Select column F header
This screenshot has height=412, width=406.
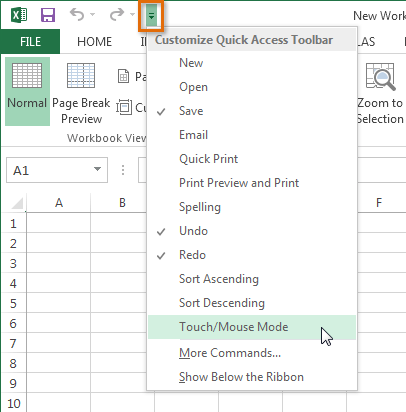379,203
